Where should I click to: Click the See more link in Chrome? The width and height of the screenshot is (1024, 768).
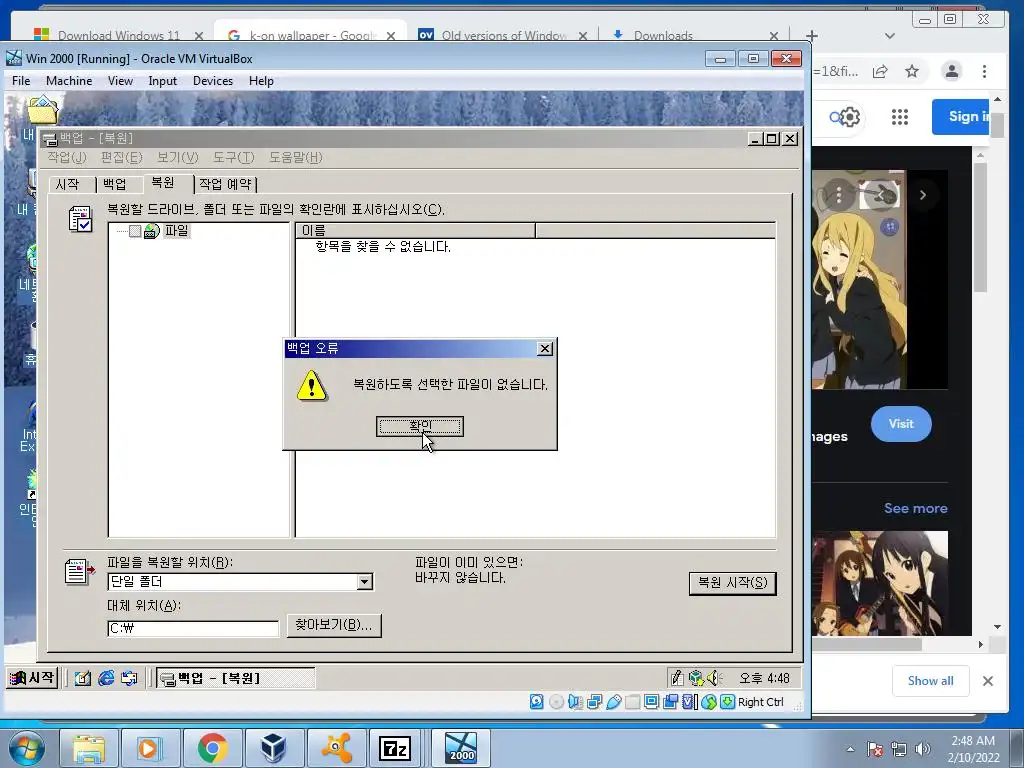click(x=916, y=508)
